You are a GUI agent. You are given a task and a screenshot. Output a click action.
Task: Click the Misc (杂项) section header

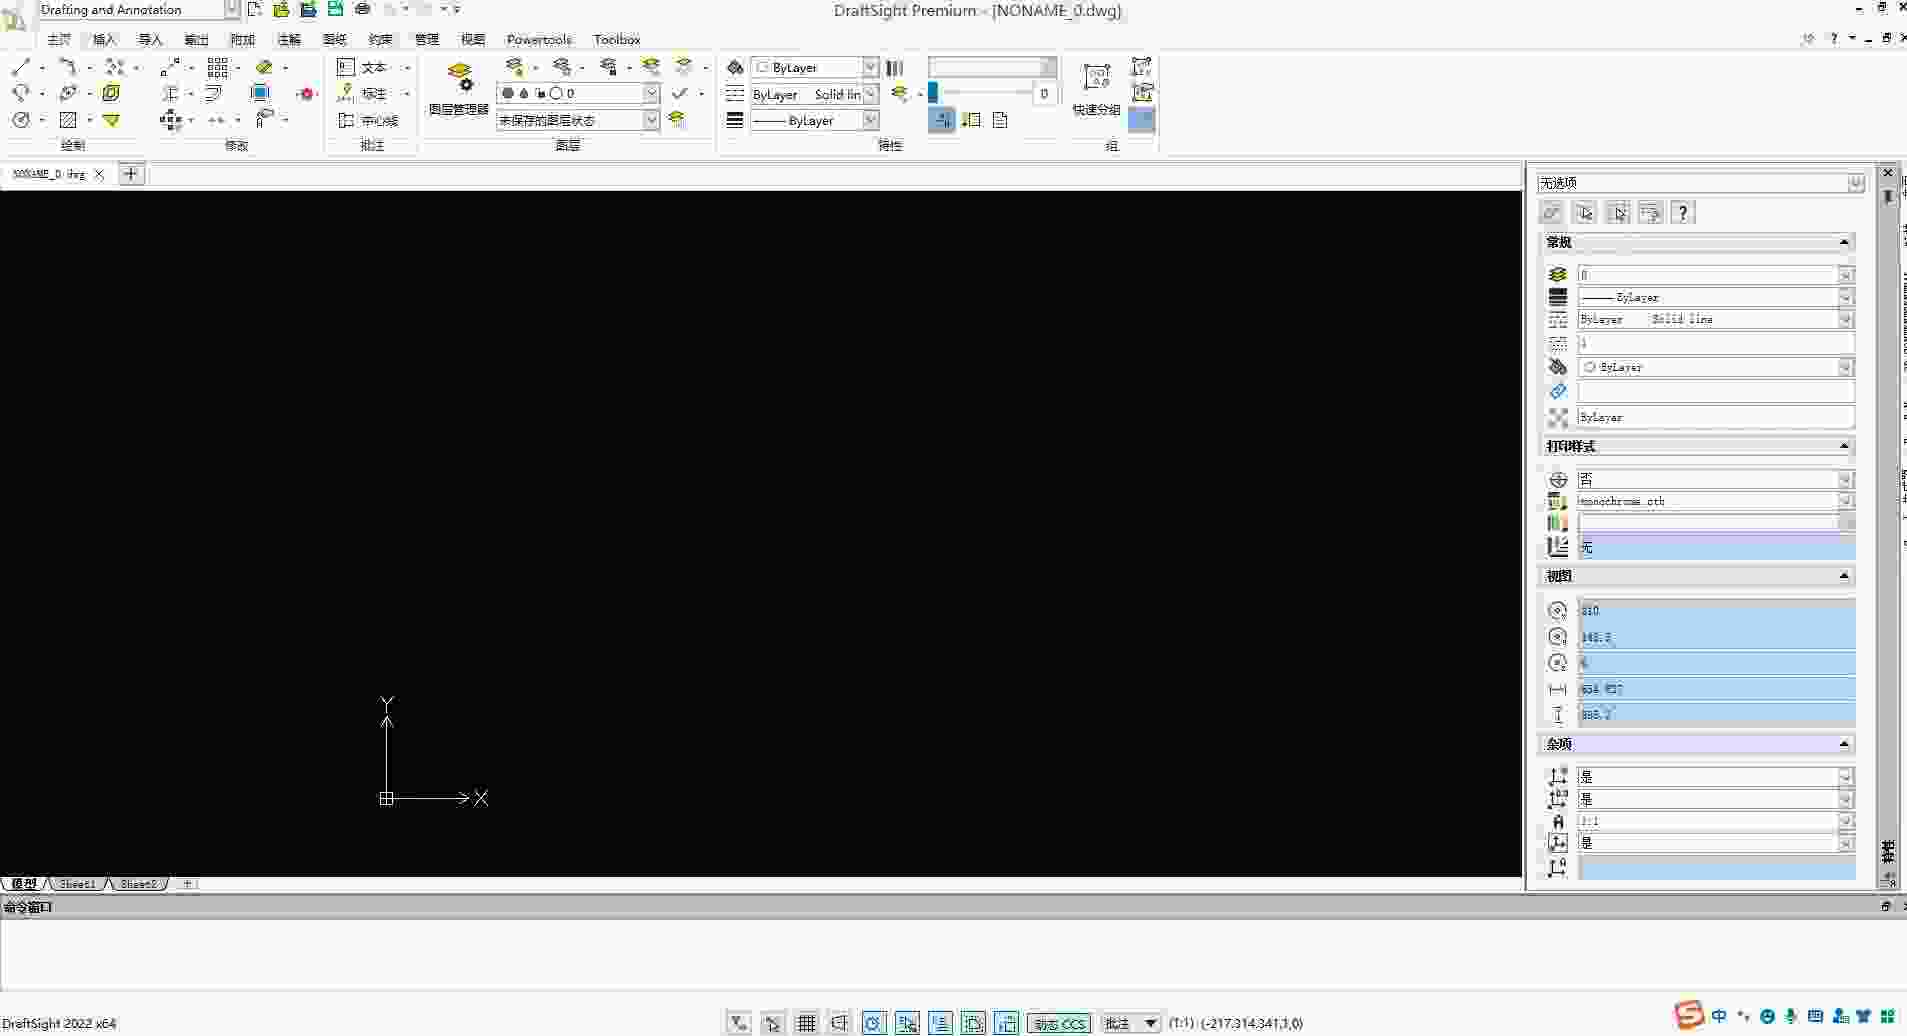1697,744
